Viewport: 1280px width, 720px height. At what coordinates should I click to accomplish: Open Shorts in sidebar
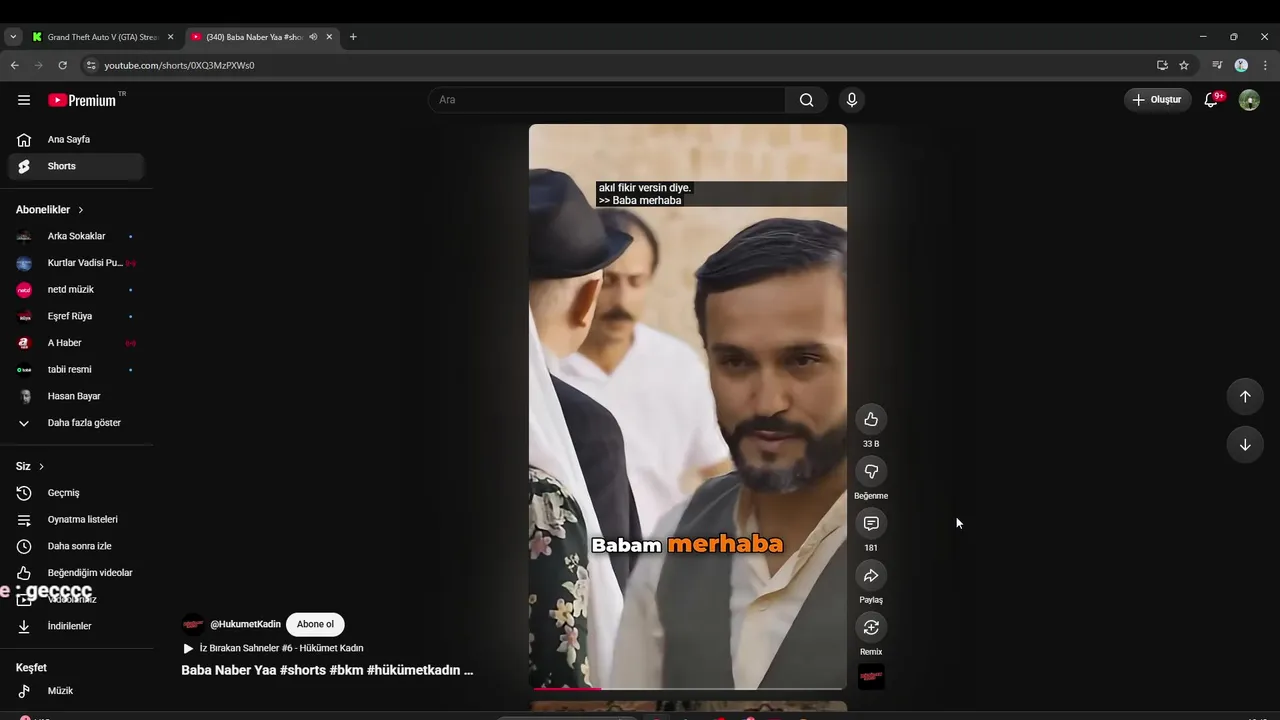[x=76, y=166]
